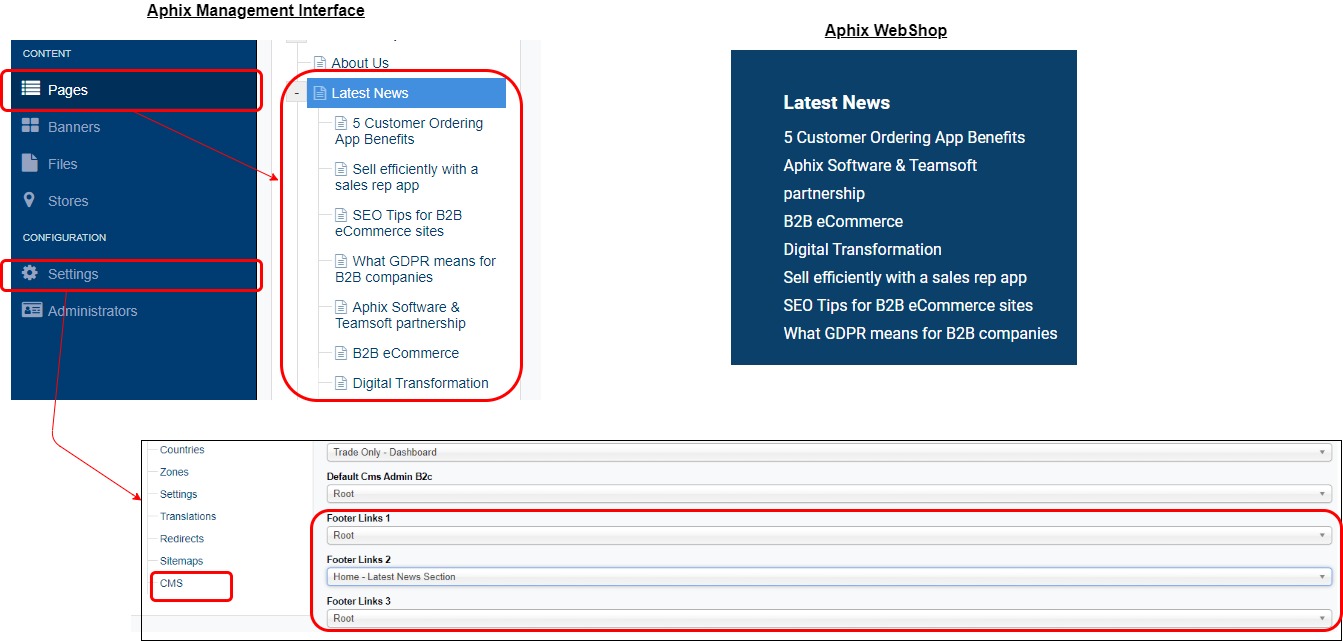Open the '5 Customer Ordering App Benefits' webshop link

[x=904, y=138]
